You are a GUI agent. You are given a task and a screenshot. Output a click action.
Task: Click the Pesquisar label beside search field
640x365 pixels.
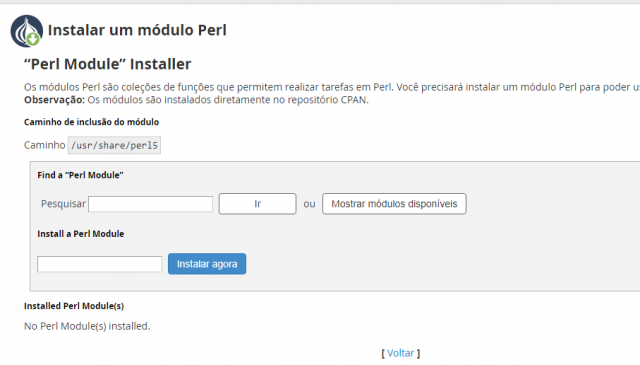click(x=63, y=204)
